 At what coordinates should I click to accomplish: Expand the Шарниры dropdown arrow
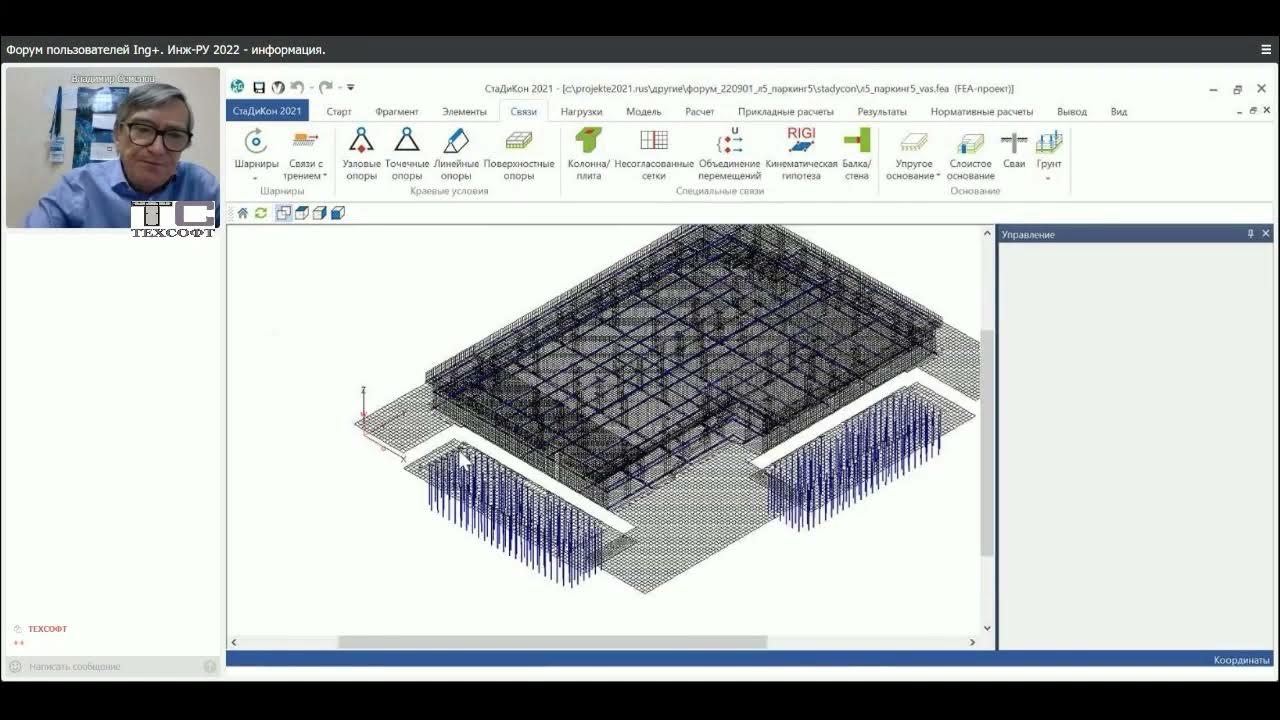(256, 178)
